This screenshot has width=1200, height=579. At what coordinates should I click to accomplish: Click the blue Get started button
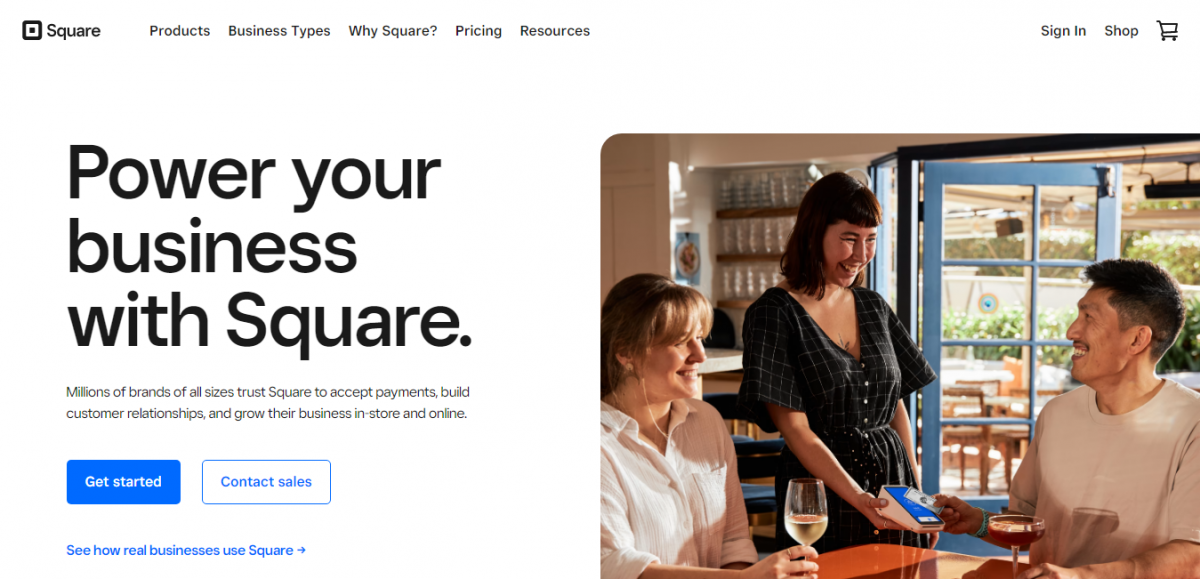(x=123, y=482)
